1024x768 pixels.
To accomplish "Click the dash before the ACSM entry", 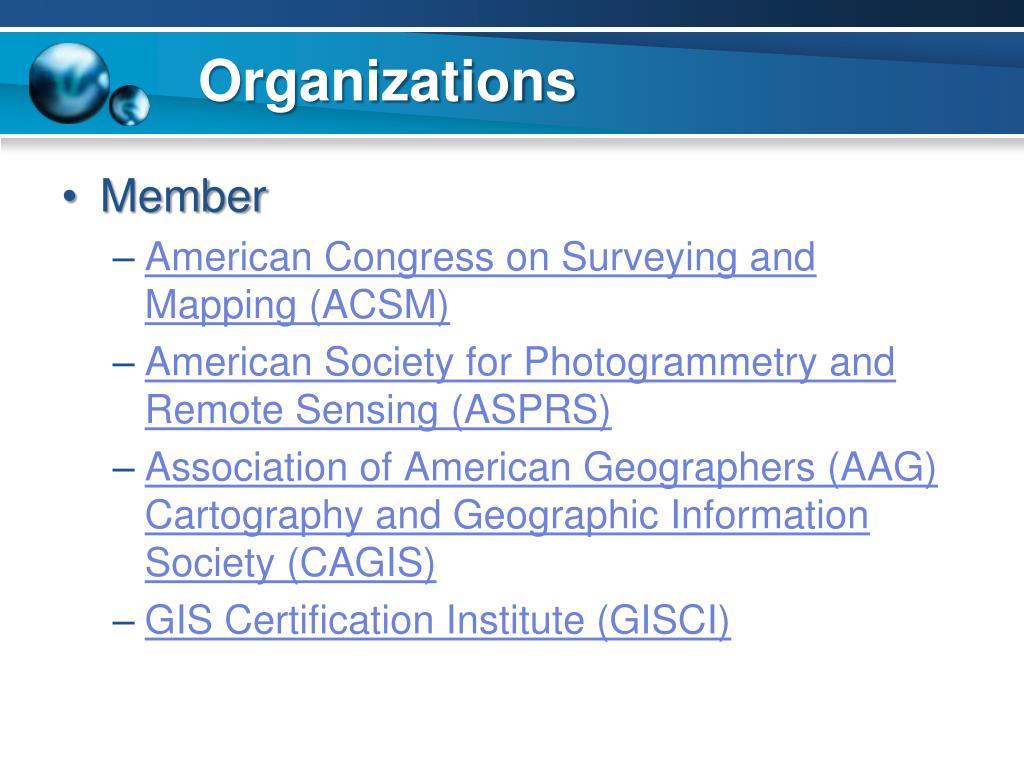I will [123, 259].
